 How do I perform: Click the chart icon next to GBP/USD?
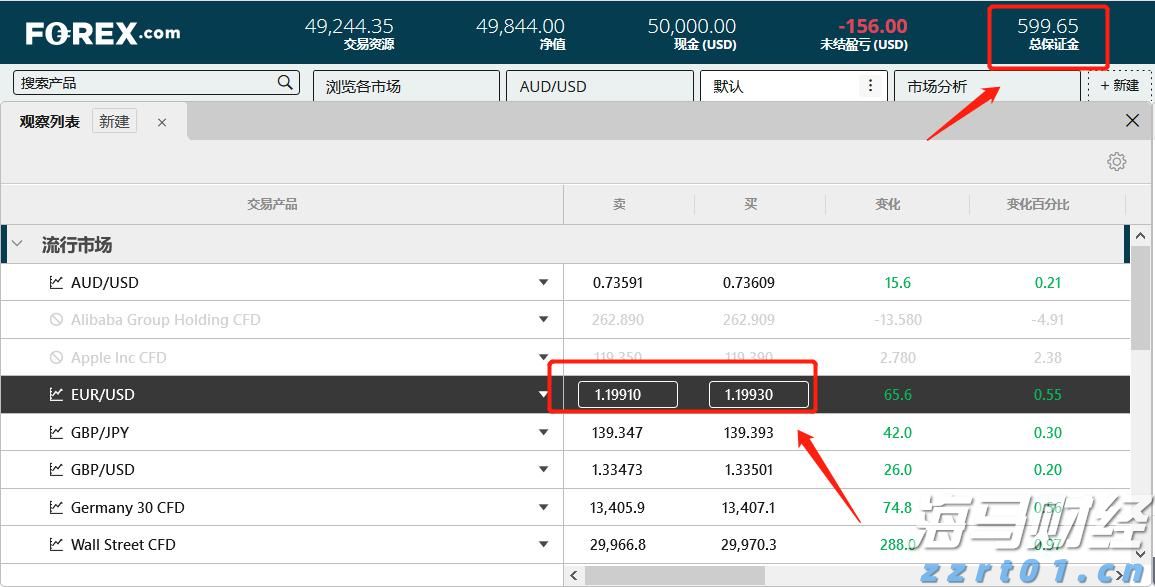click(57, 469)
